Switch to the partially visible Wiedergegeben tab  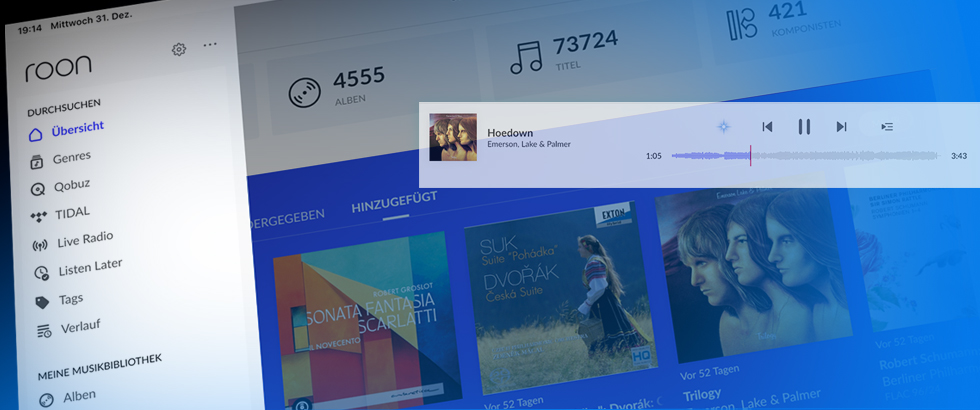[286, 218]
